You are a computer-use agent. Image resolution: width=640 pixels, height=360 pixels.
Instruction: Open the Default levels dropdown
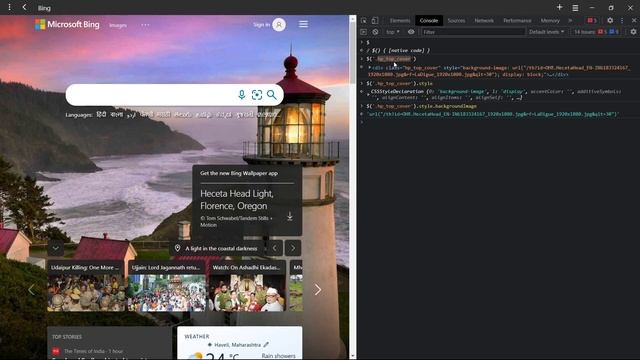point(547,32)
